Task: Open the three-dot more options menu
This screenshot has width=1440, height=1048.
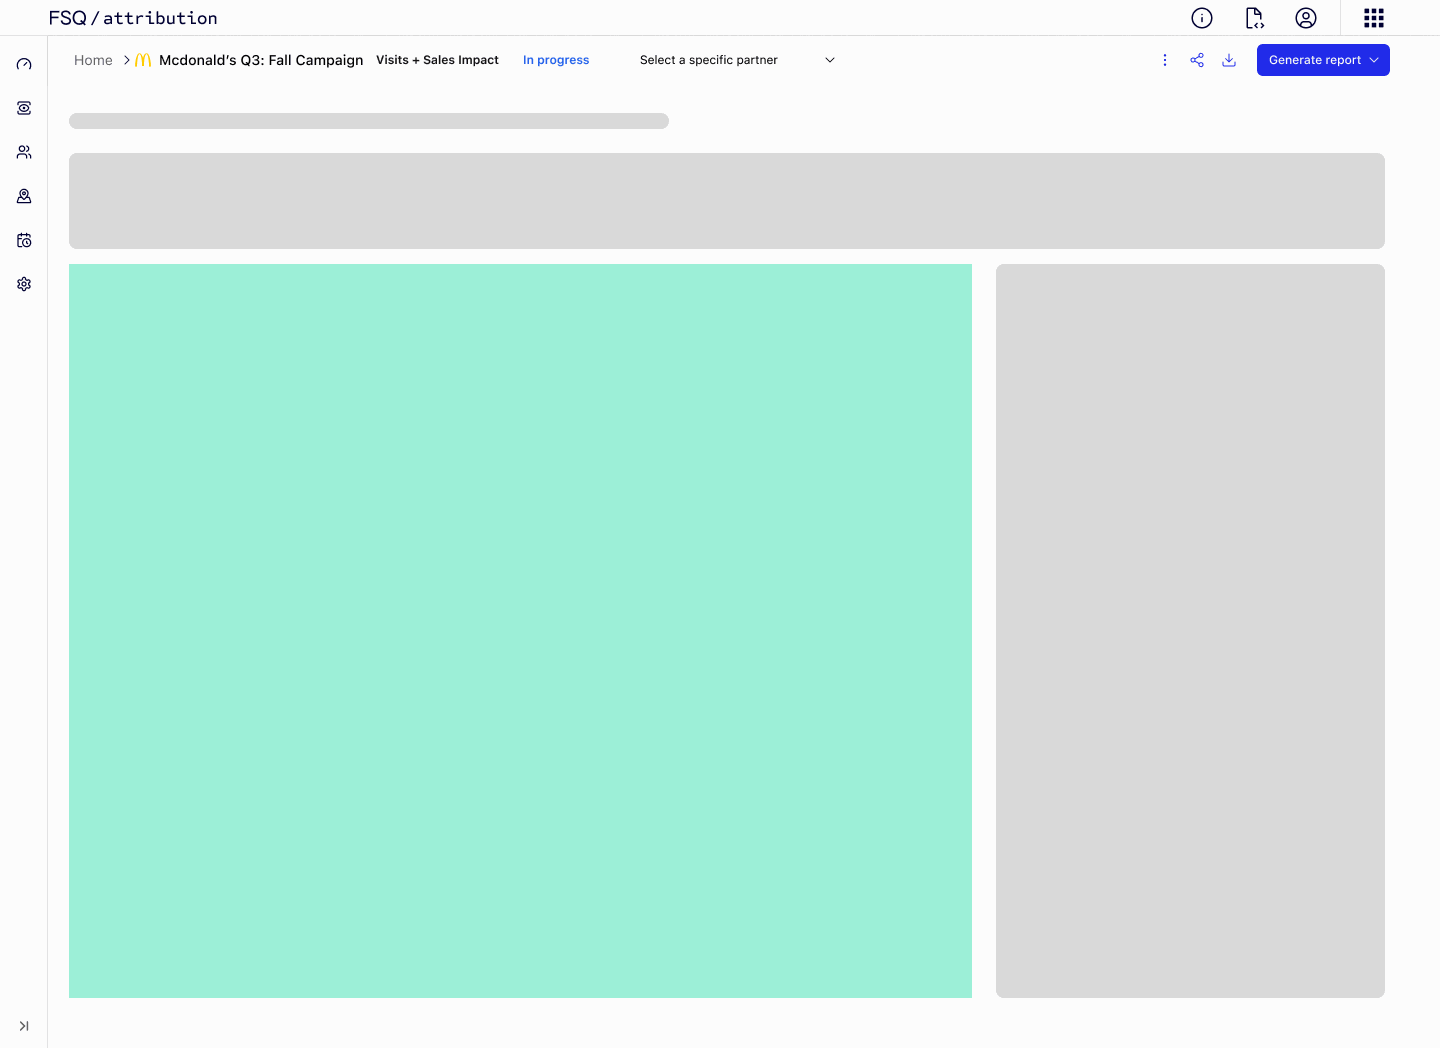Action: [1165, 60]
